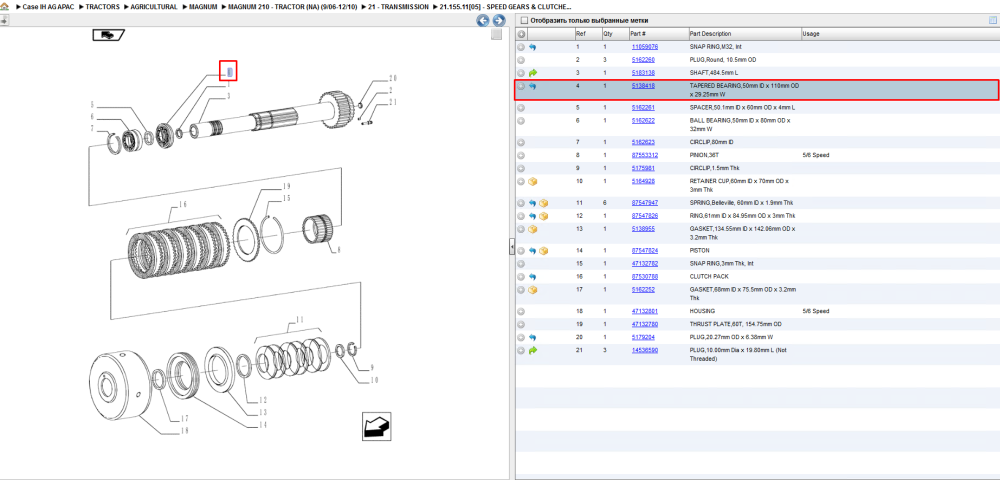Open column settings icon above parts table

coord(992,20)
